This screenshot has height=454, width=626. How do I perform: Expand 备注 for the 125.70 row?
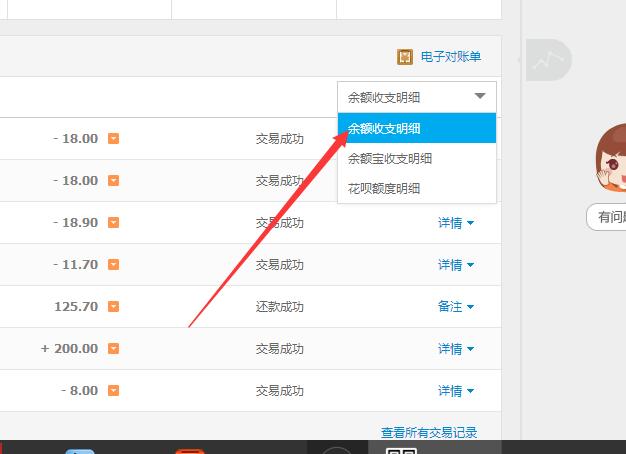456,307
